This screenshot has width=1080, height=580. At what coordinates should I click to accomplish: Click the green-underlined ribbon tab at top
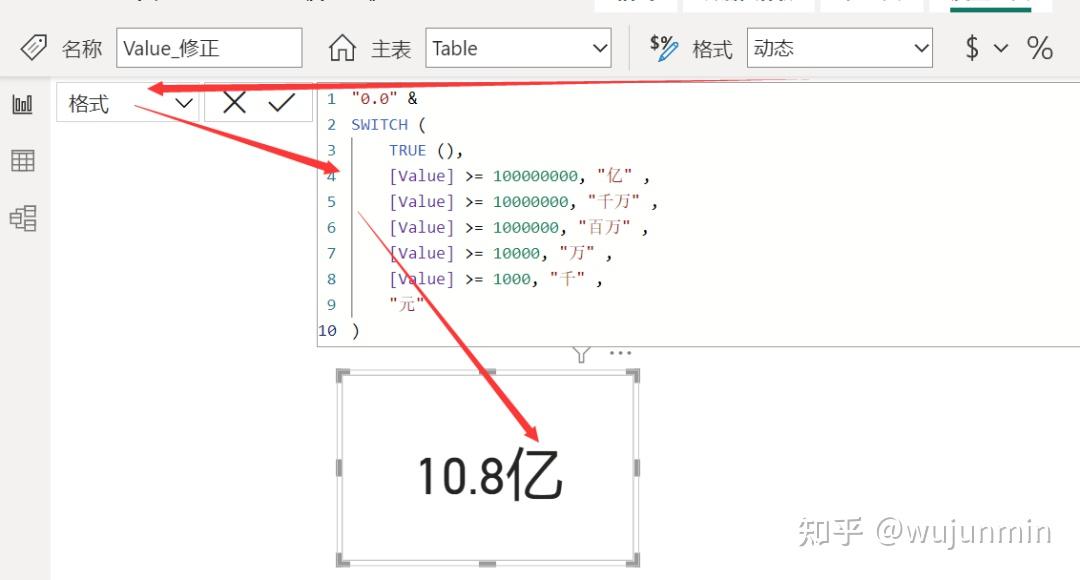pos(988,4)
